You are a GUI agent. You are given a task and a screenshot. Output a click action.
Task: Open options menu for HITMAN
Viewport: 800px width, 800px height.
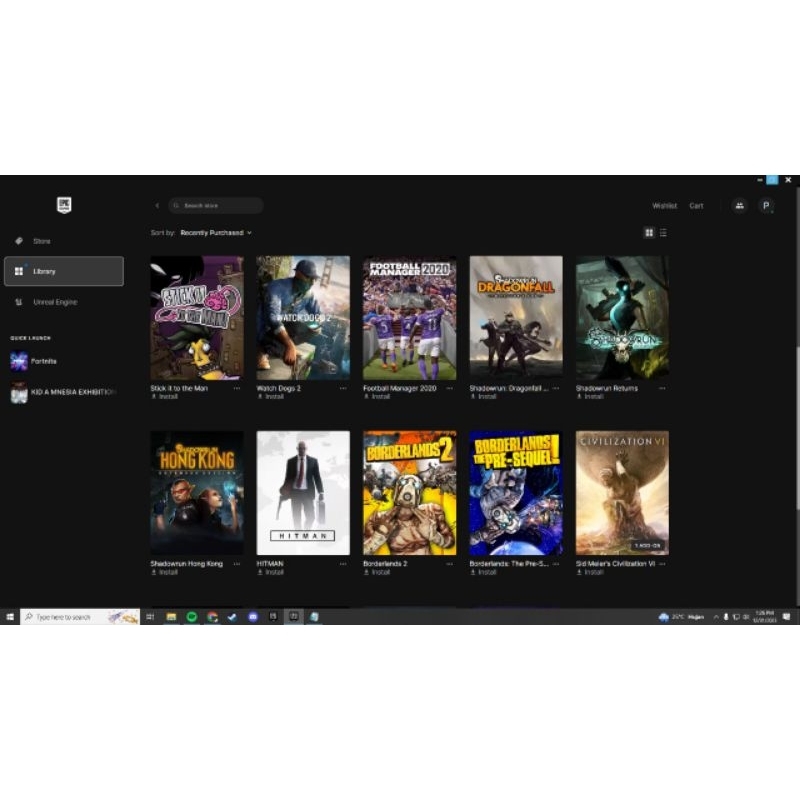pos(343,564)
